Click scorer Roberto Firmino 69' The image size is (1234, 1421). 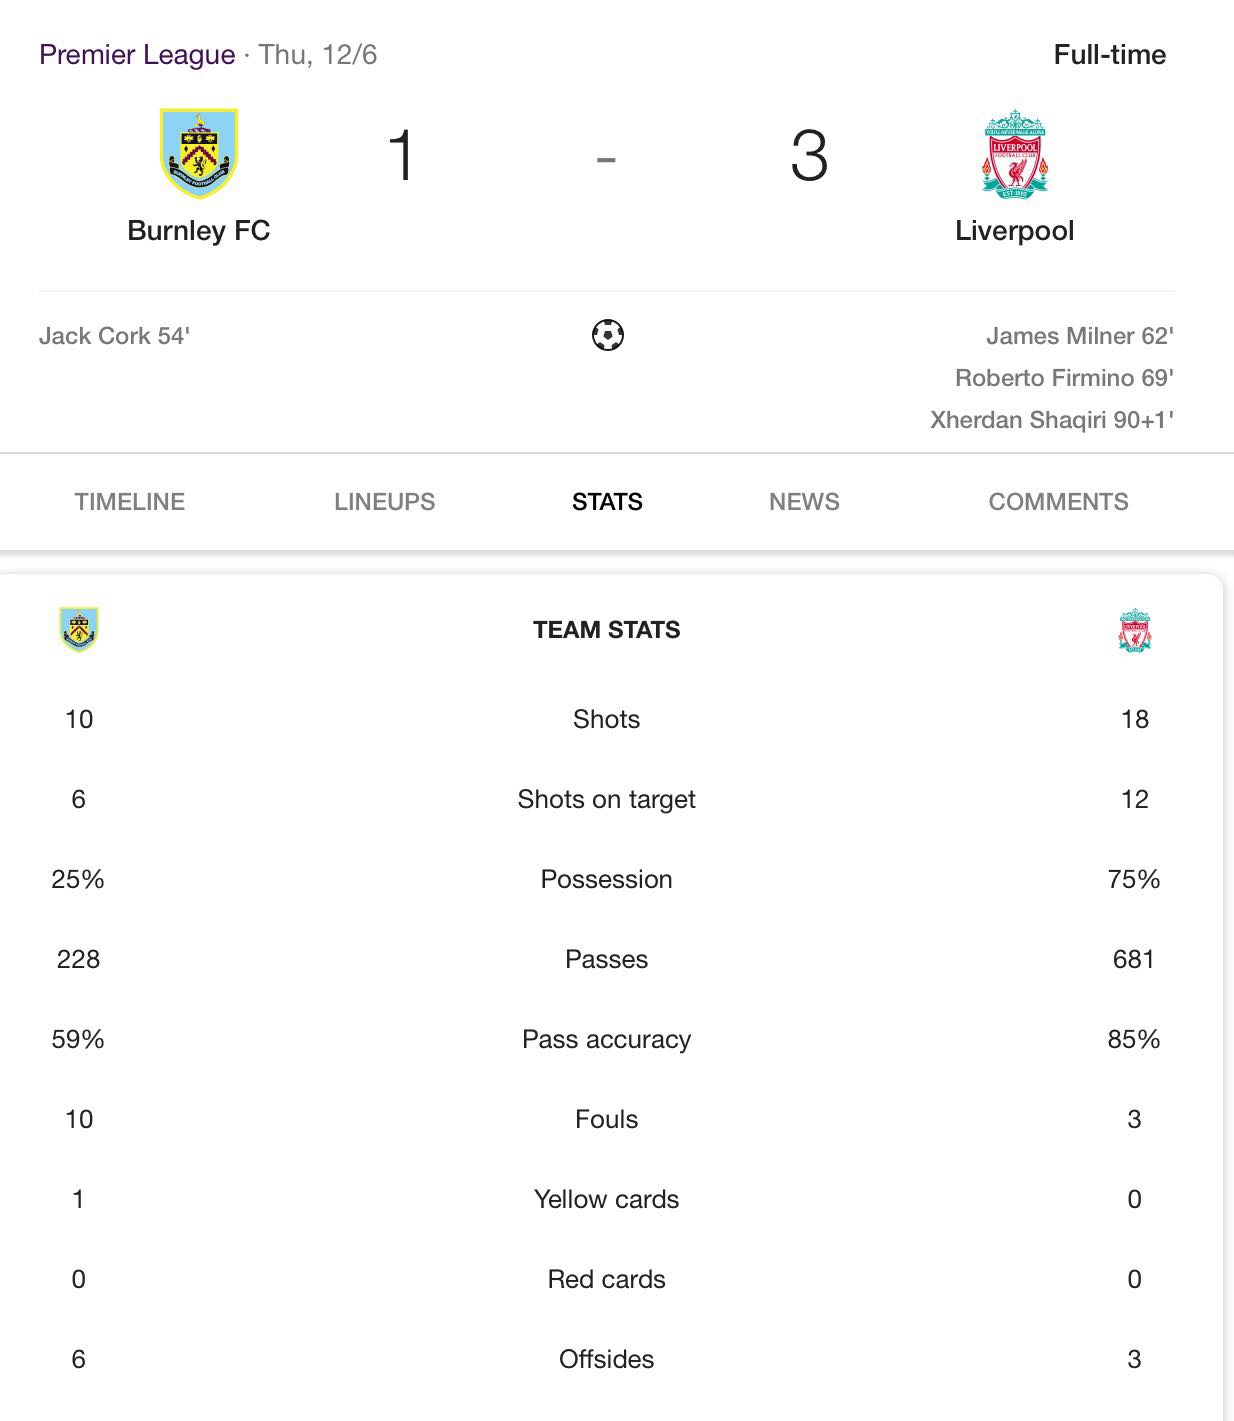pyautogui.click(x=1064, y=378)
